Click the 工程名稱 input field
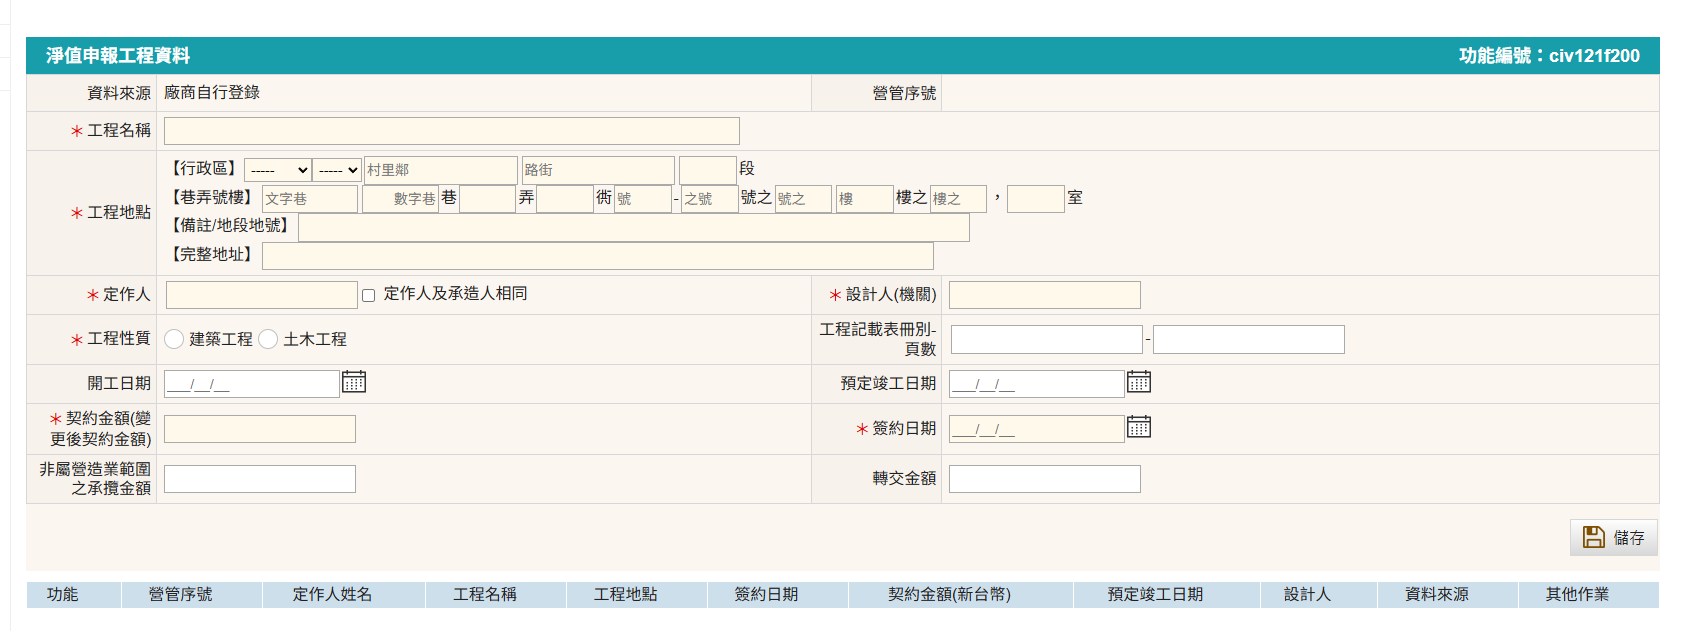 (451, 131)
